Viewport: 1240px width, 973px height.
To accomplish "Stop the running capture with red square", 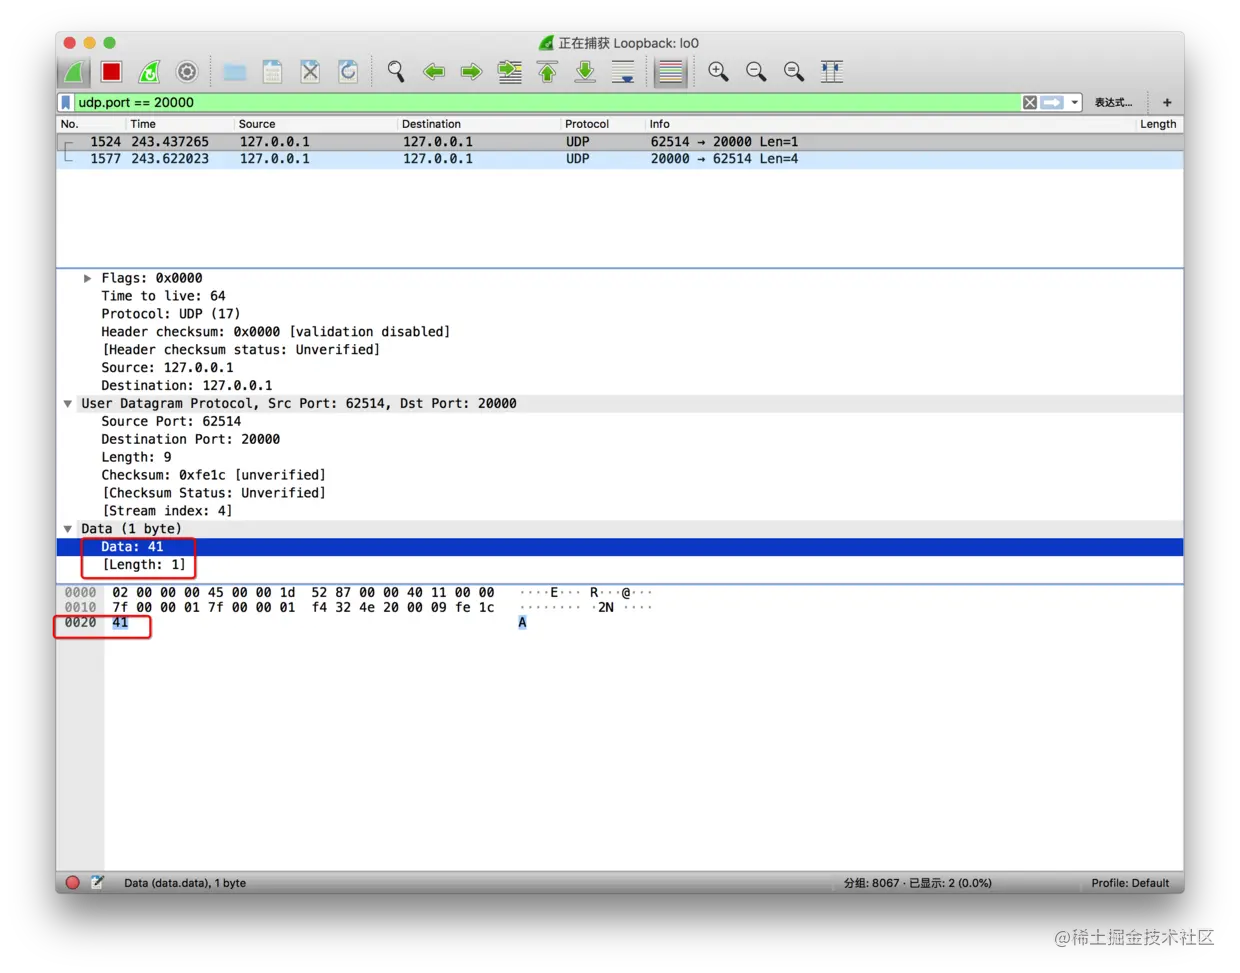I will pos(111,72).
